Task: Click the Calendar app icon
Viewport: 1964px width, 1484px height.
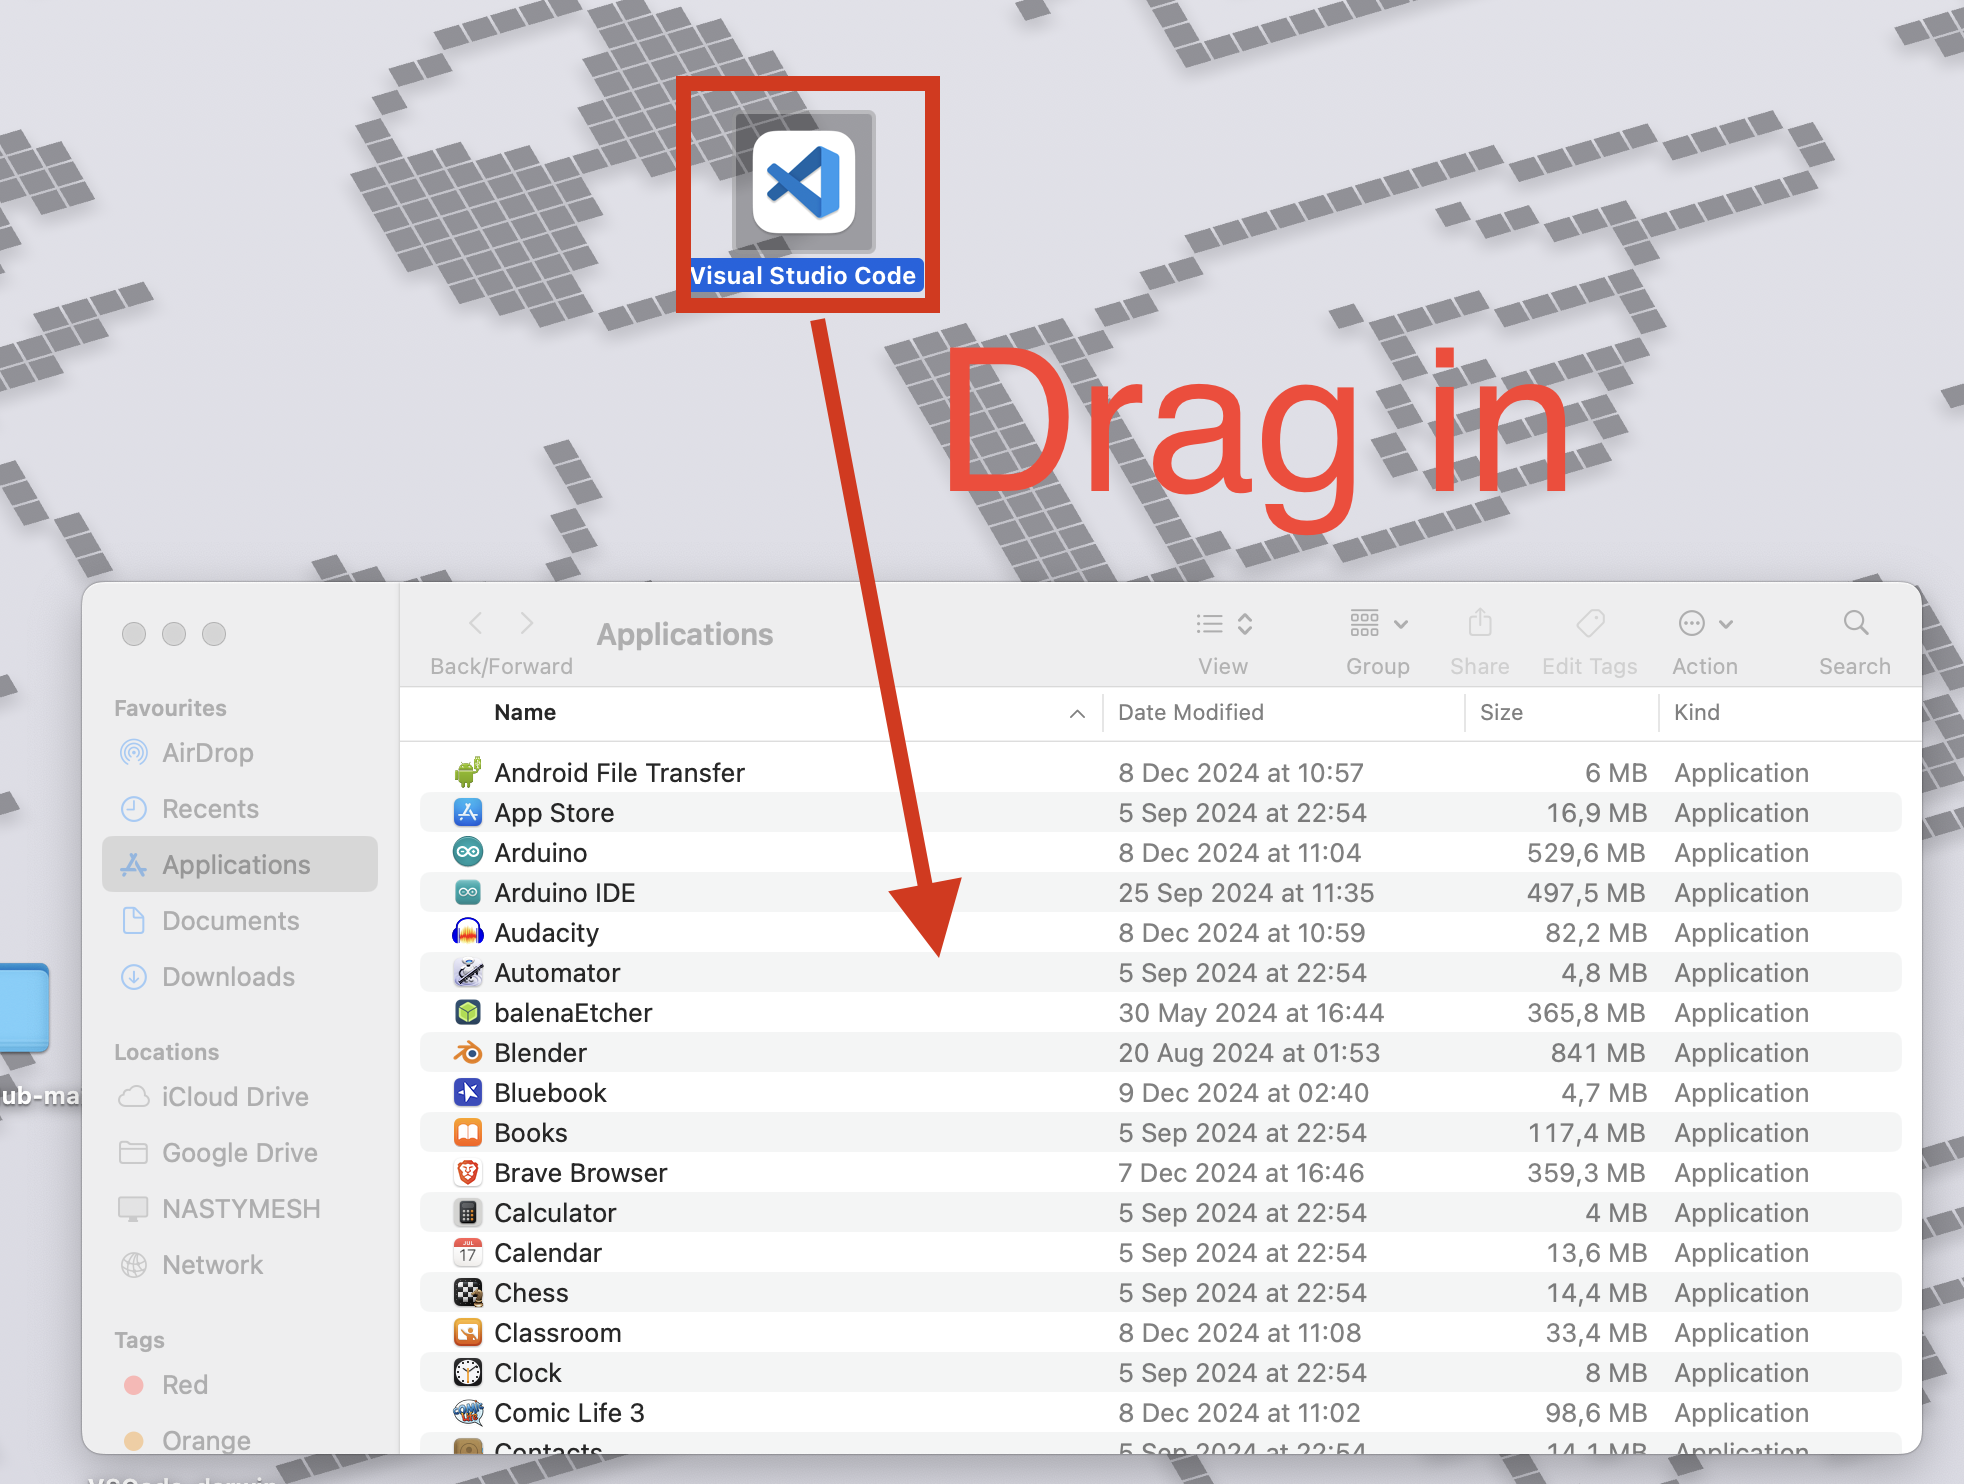Action: tap(467, 1252)
